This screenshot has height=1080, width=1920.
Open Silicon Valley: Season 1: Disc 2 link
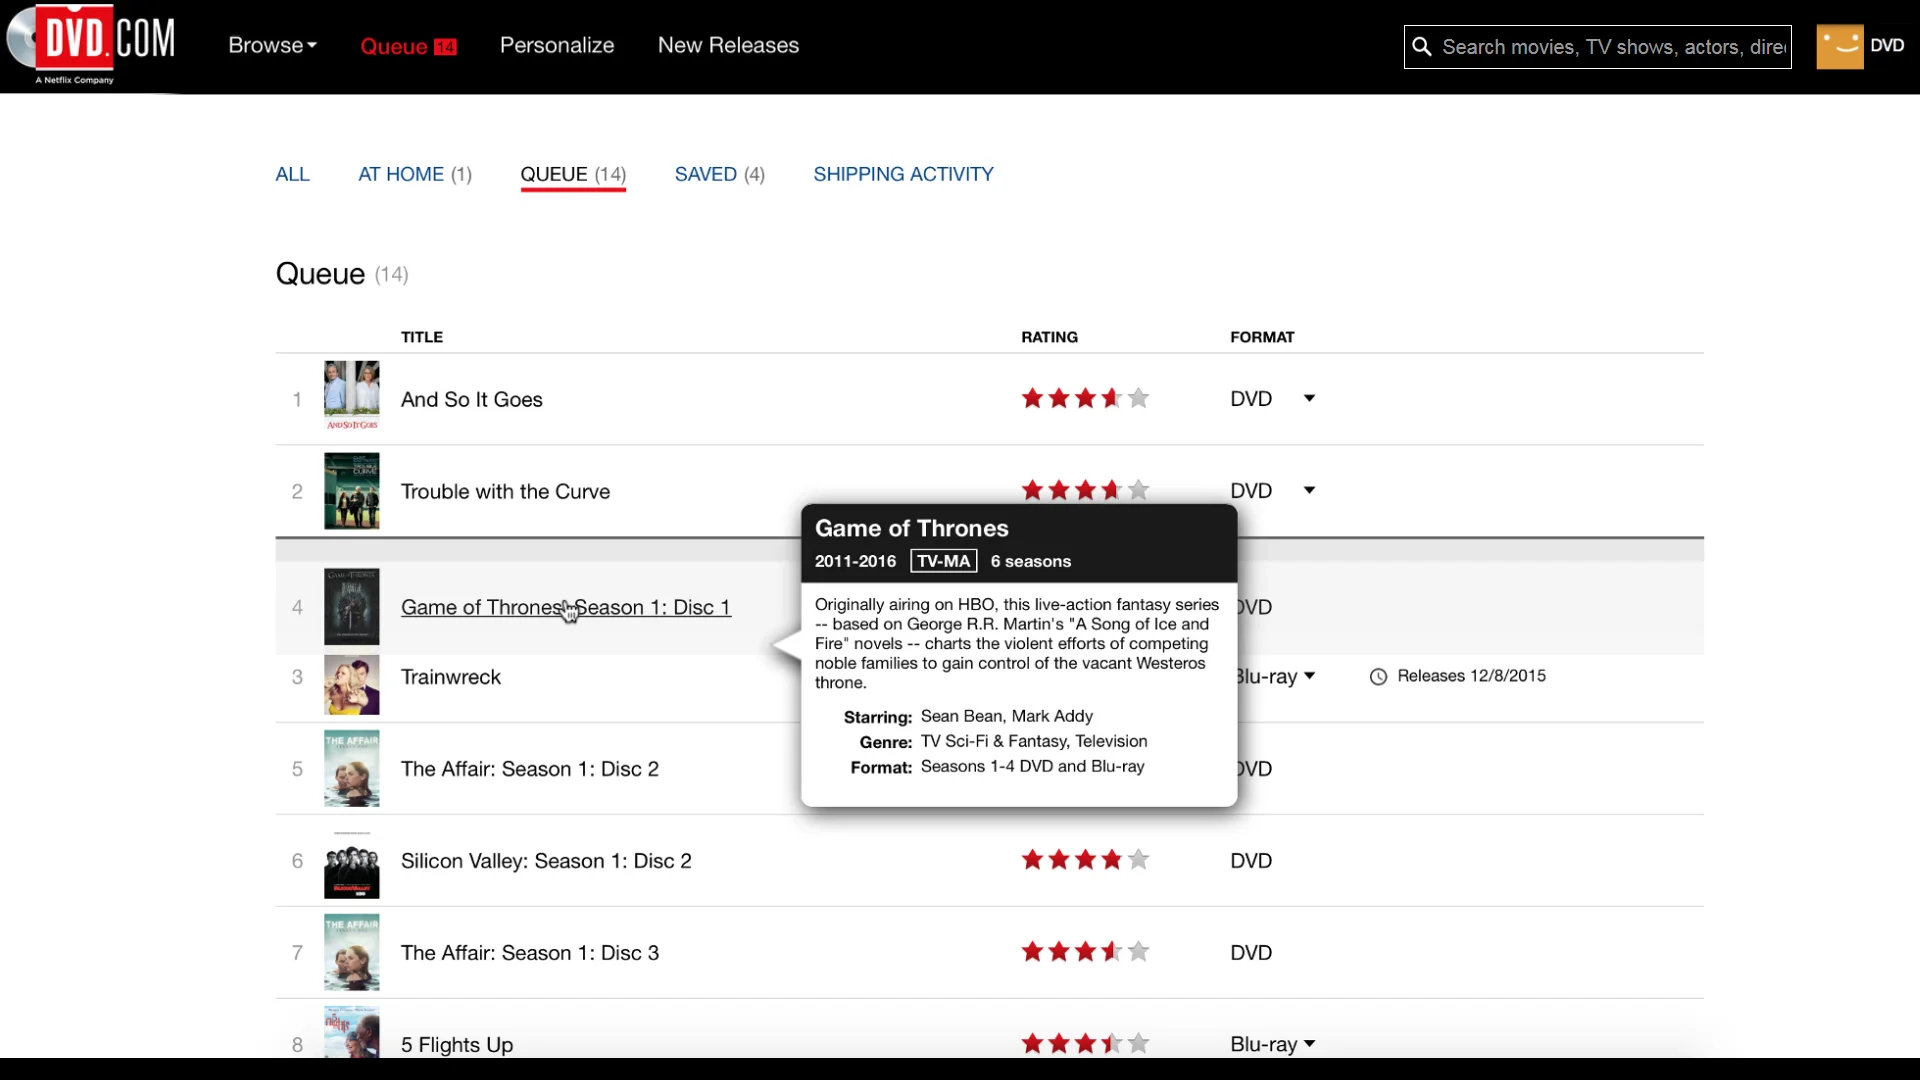pyautogui.click(x=546, y=861)
